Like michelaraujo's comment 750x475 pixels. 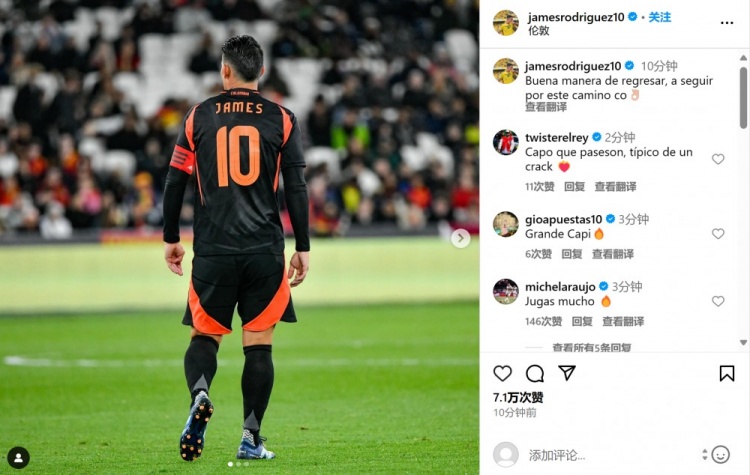point(718,301)
